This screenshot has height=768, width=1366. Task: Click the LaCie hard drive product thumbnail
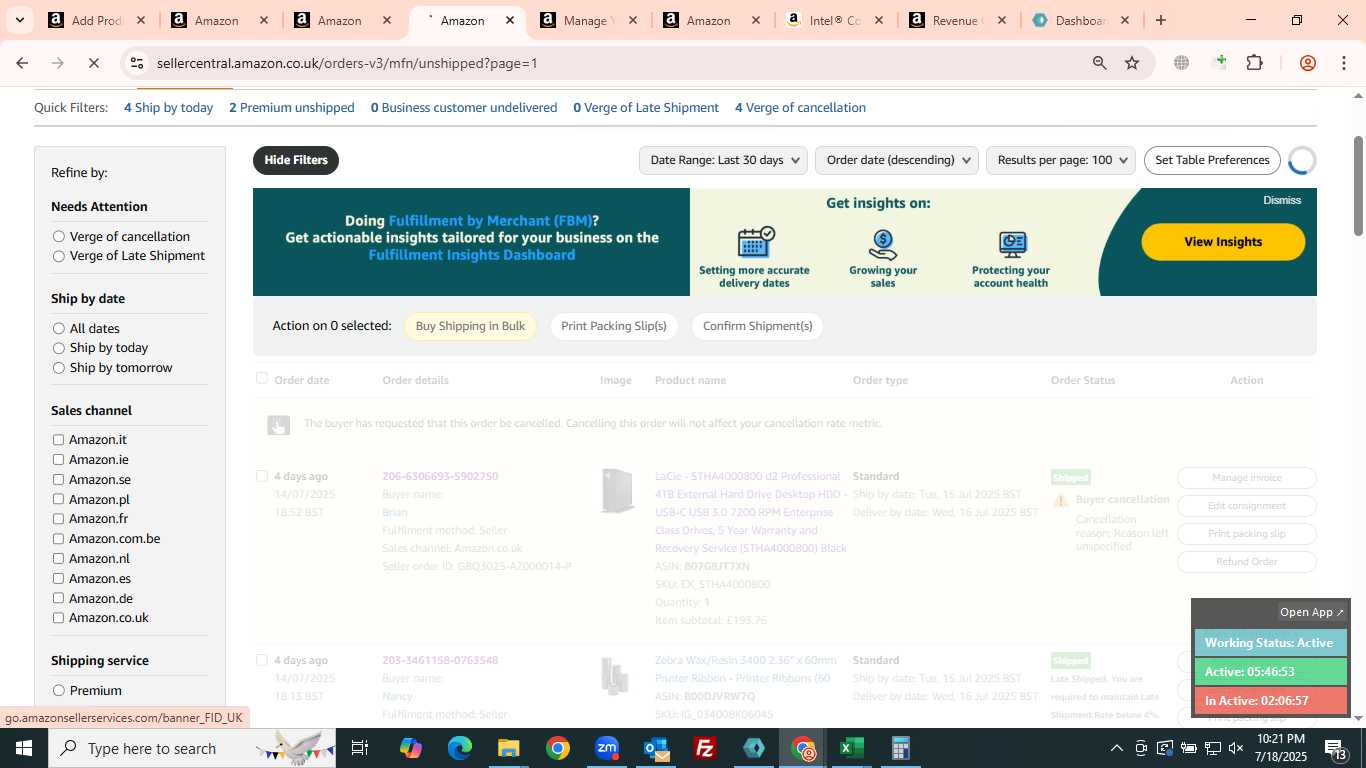pos(617,491)
